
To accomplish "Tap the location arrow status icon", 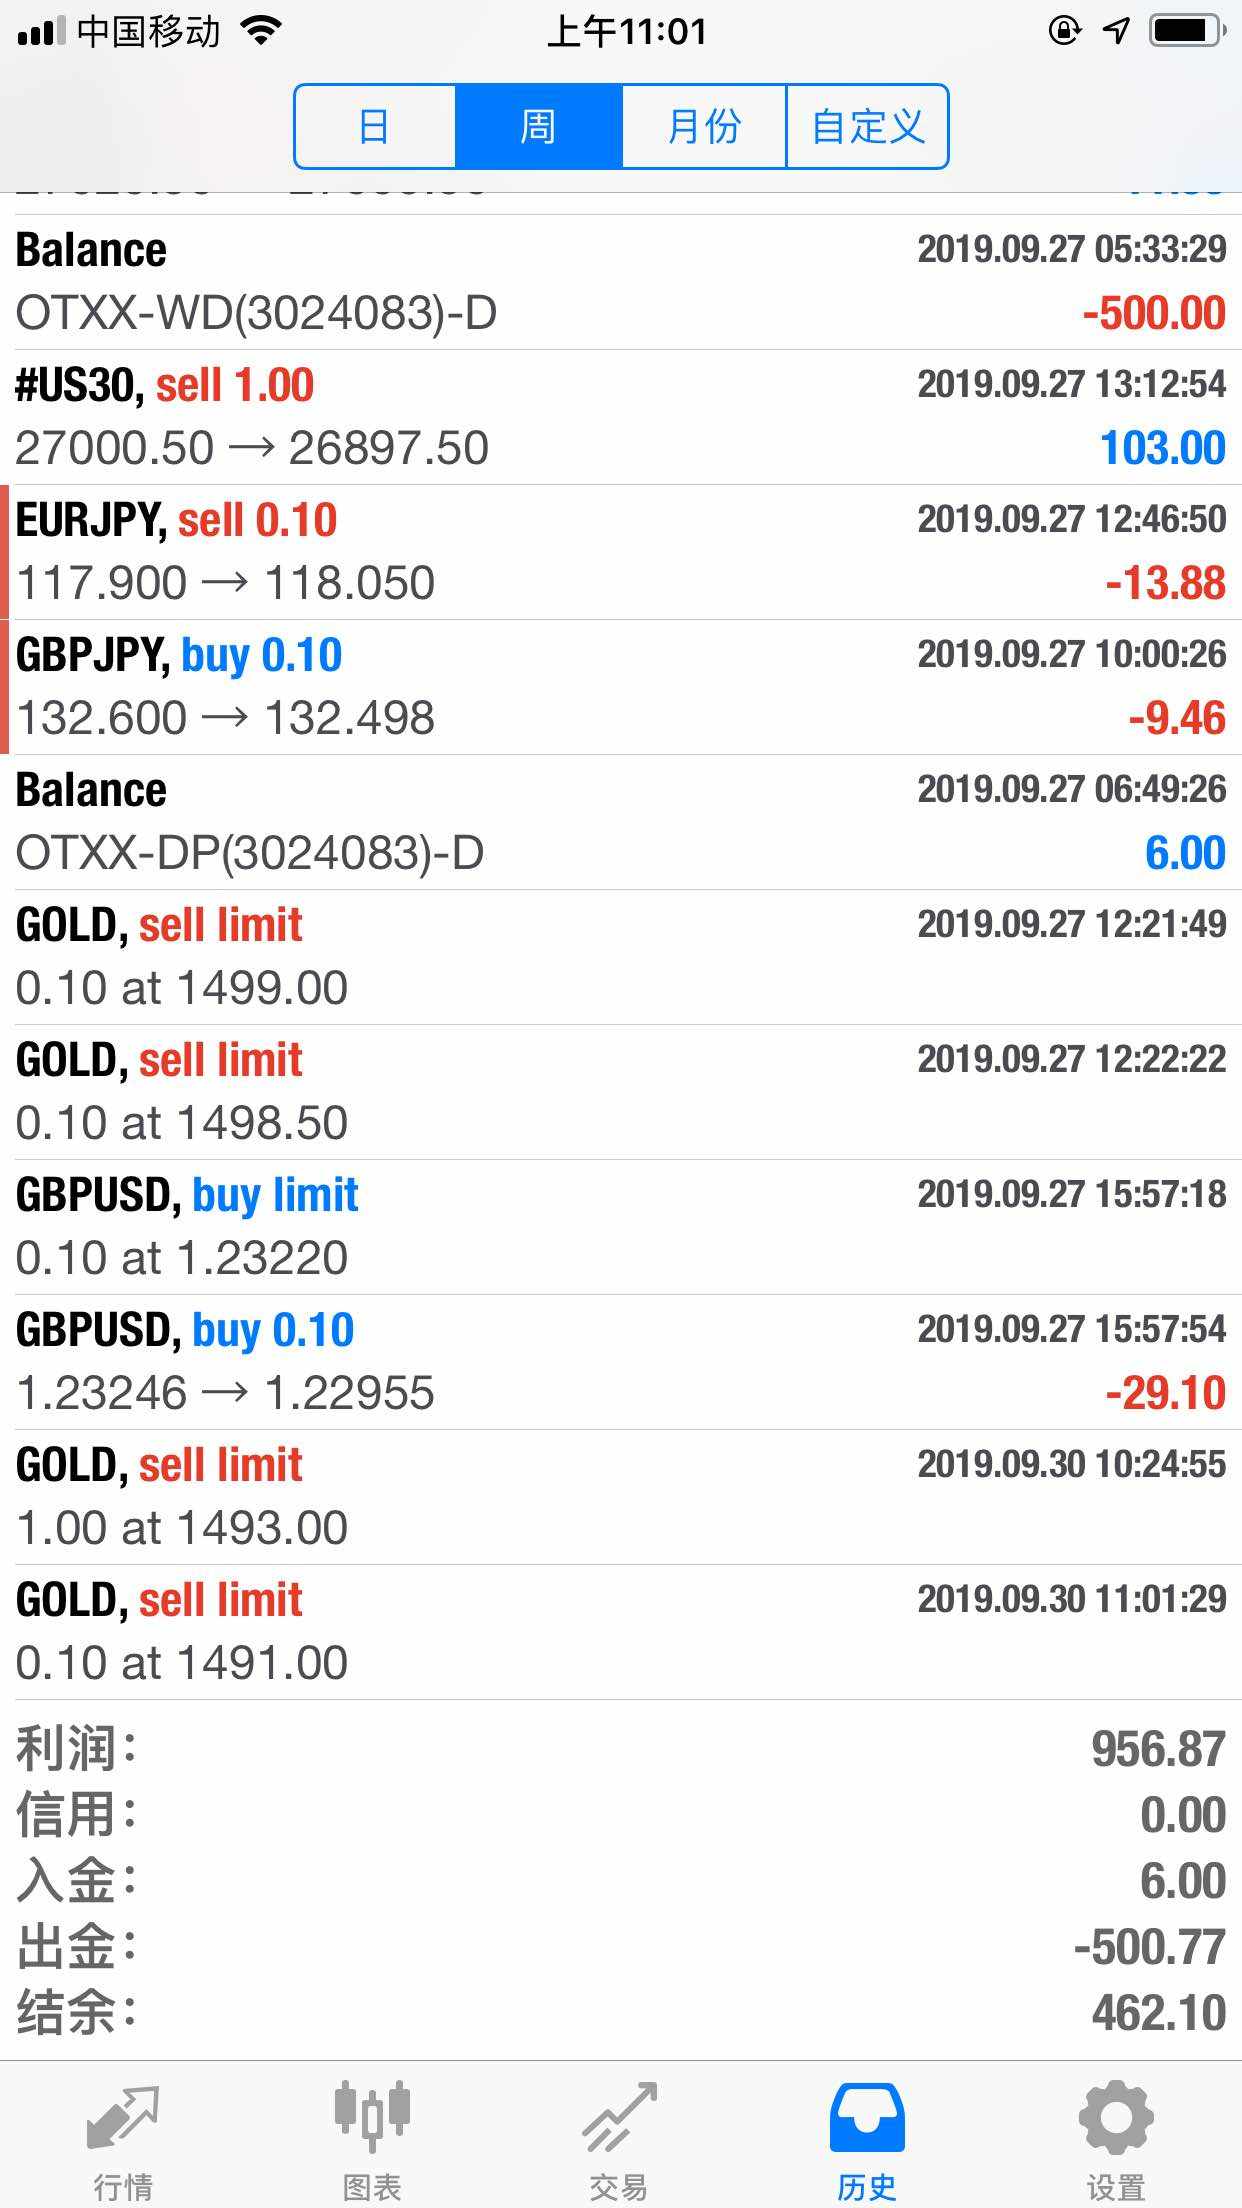I will point(1115,31).
